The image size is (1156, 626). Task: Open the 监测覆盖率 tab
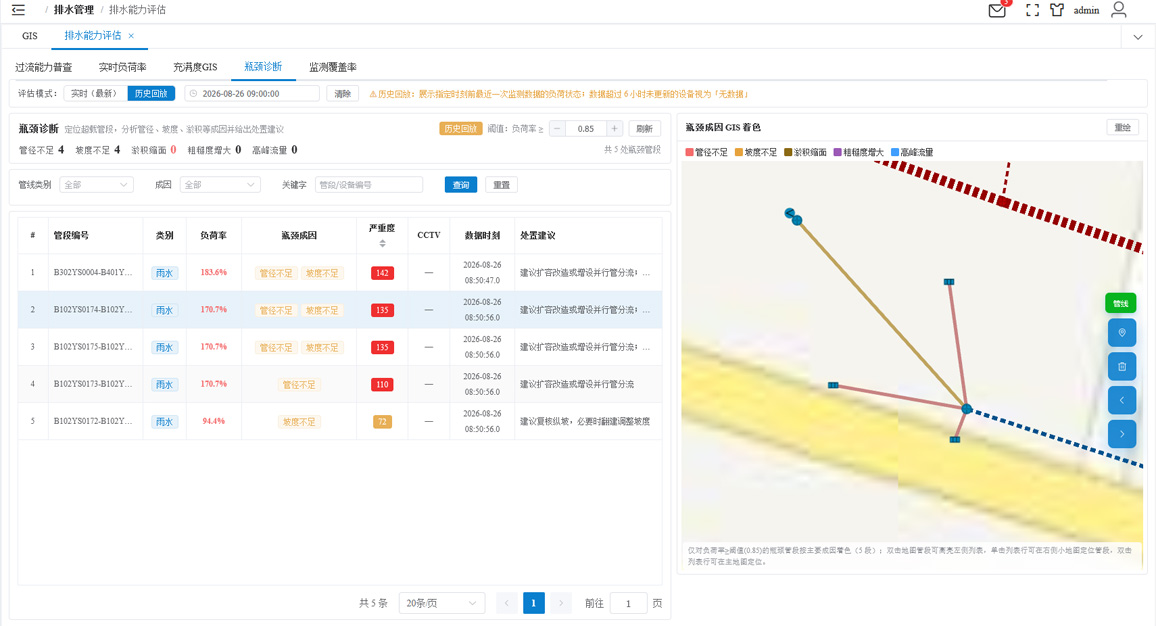coord(332,67)
